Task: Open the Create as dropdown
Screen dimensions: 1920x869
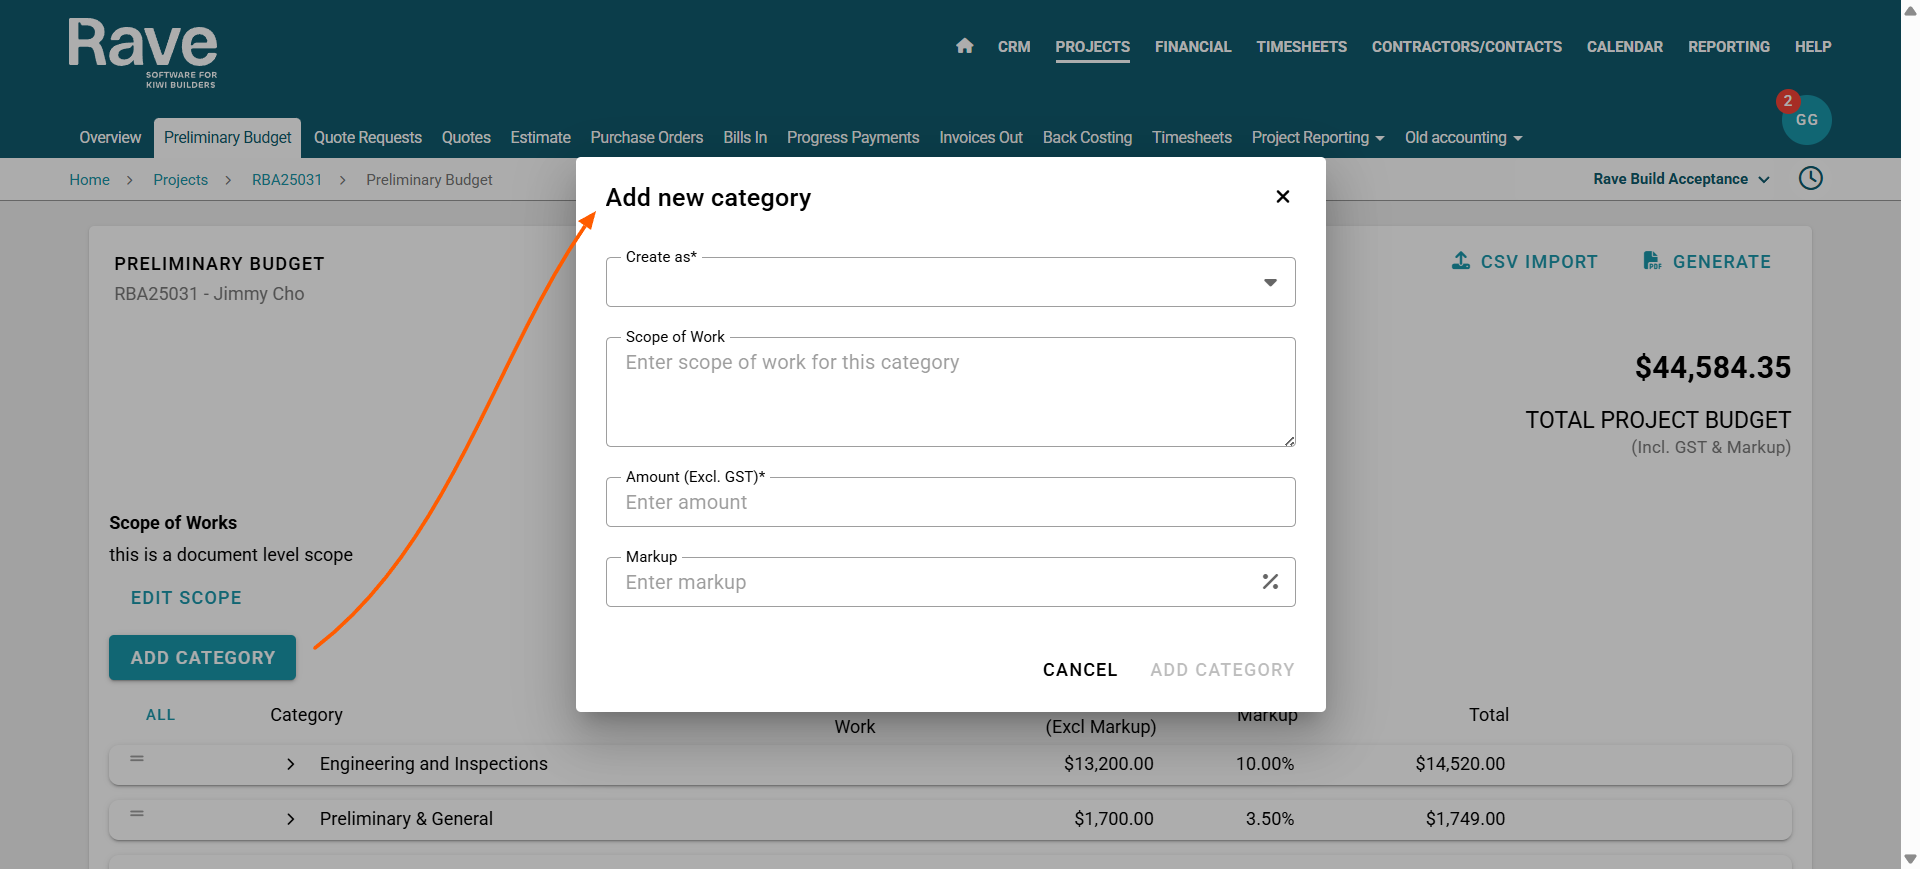Action: [x=950, y=283]
